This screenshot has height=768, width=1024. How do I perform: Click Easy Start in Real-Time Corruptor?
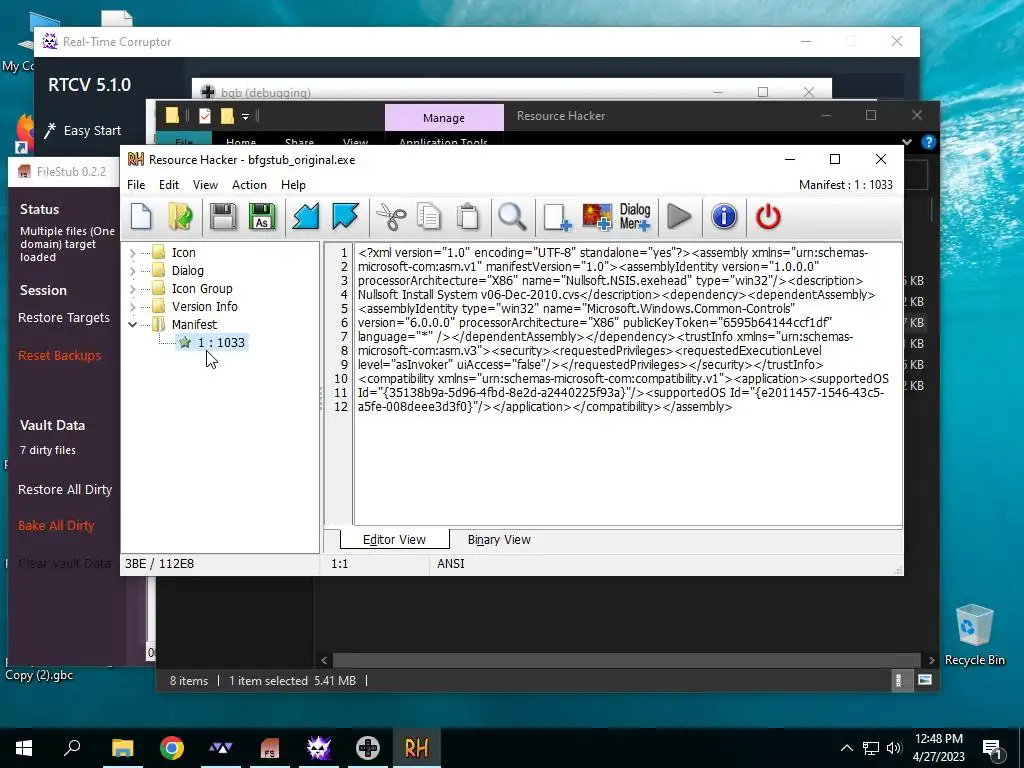(82, 131)
